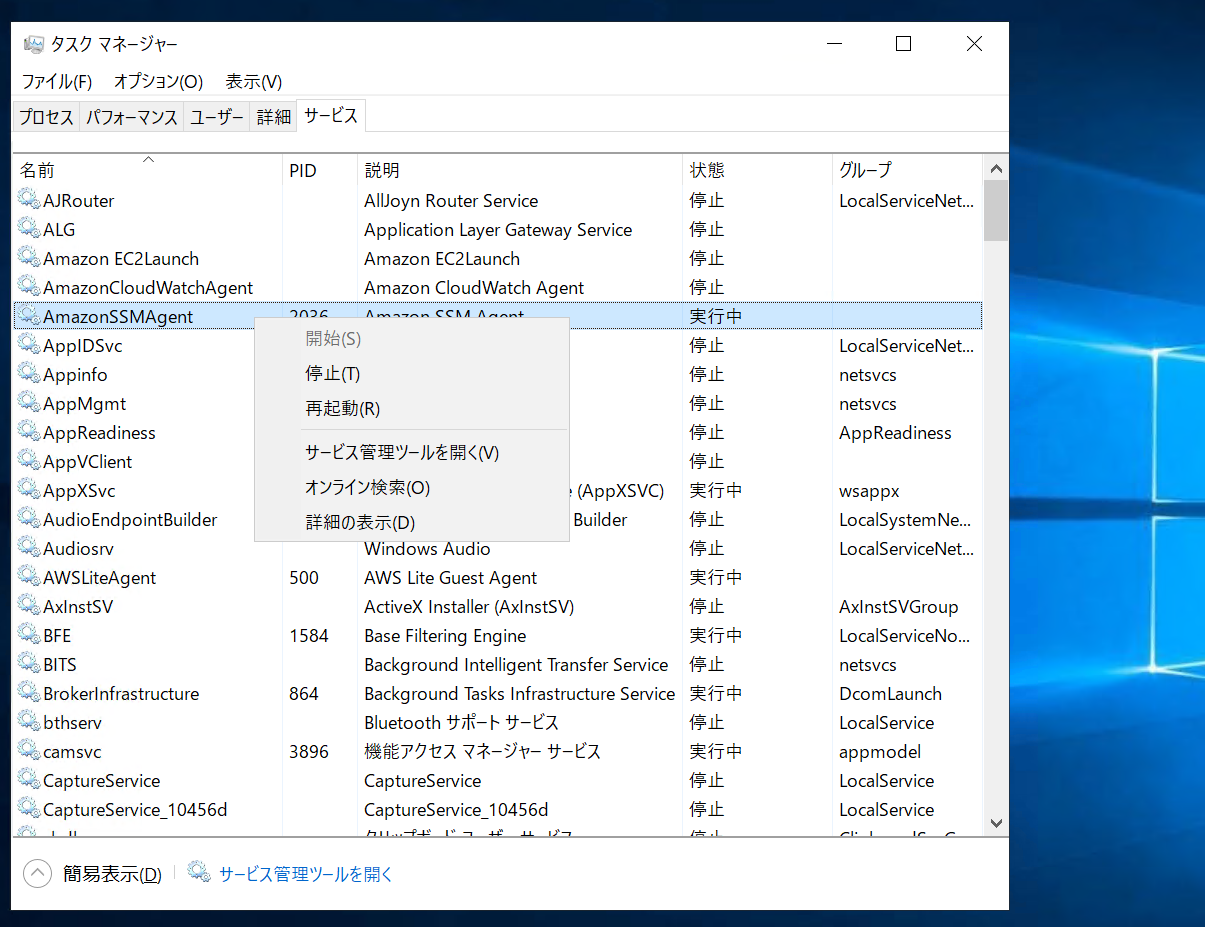Image resolution: width=1205 pixels, height=927 pixels.
Task: Click the gear icon beside camsvc
Action: click(29, 751)
